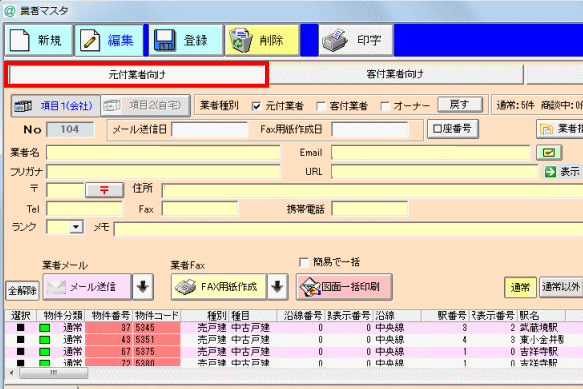Viewport: 583px width, 389px height.
Task: Click the Email input field
Action: pos(431,152)
